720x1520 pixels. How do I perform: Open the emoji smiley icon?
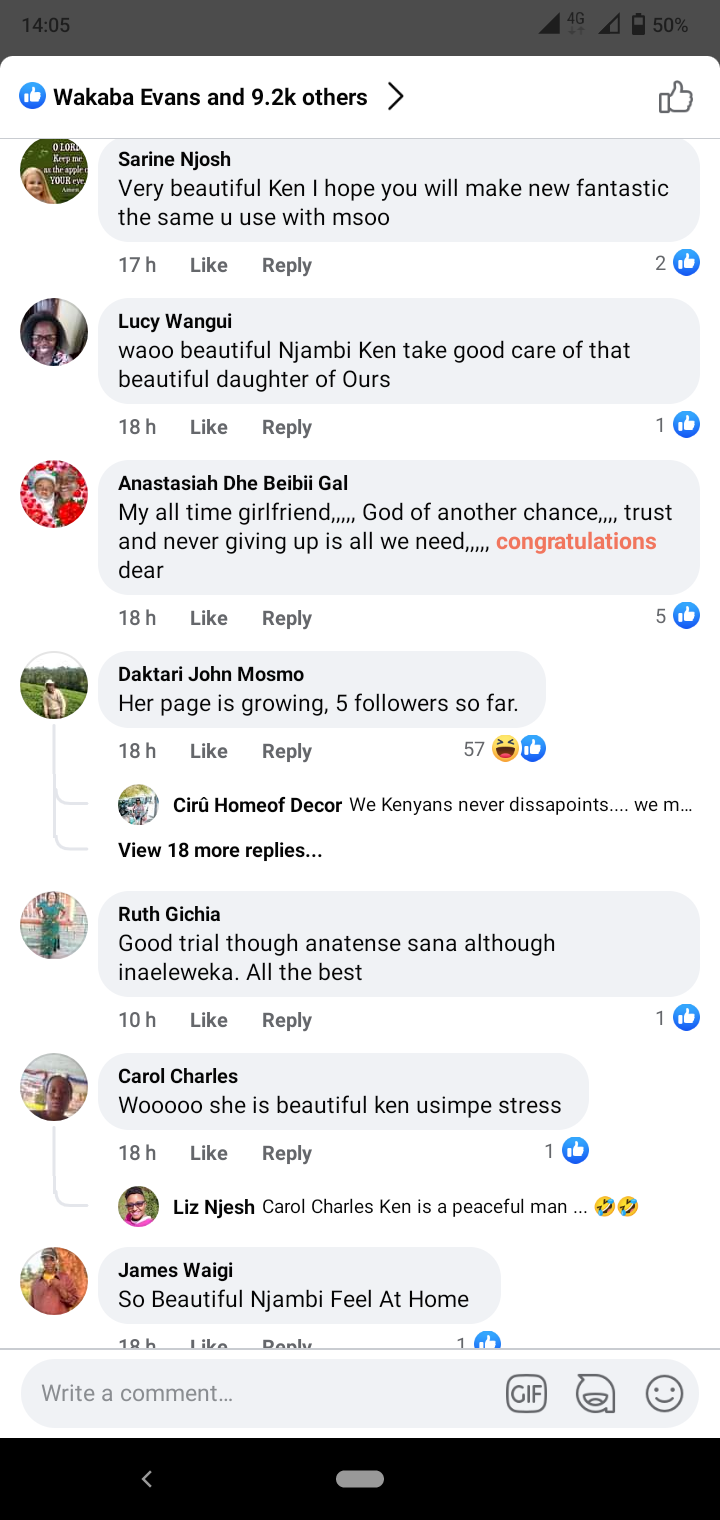(664, 1393)
